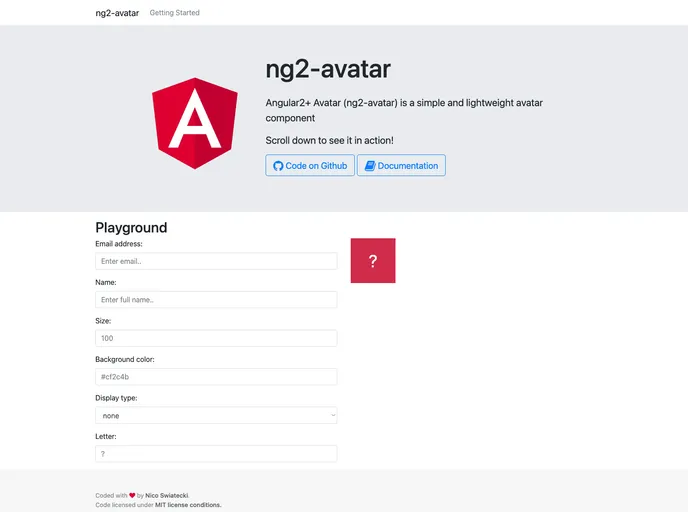This screenshot has height=512, width=688.
Task: Click the GitHub octocat icon
Action: 278,166
